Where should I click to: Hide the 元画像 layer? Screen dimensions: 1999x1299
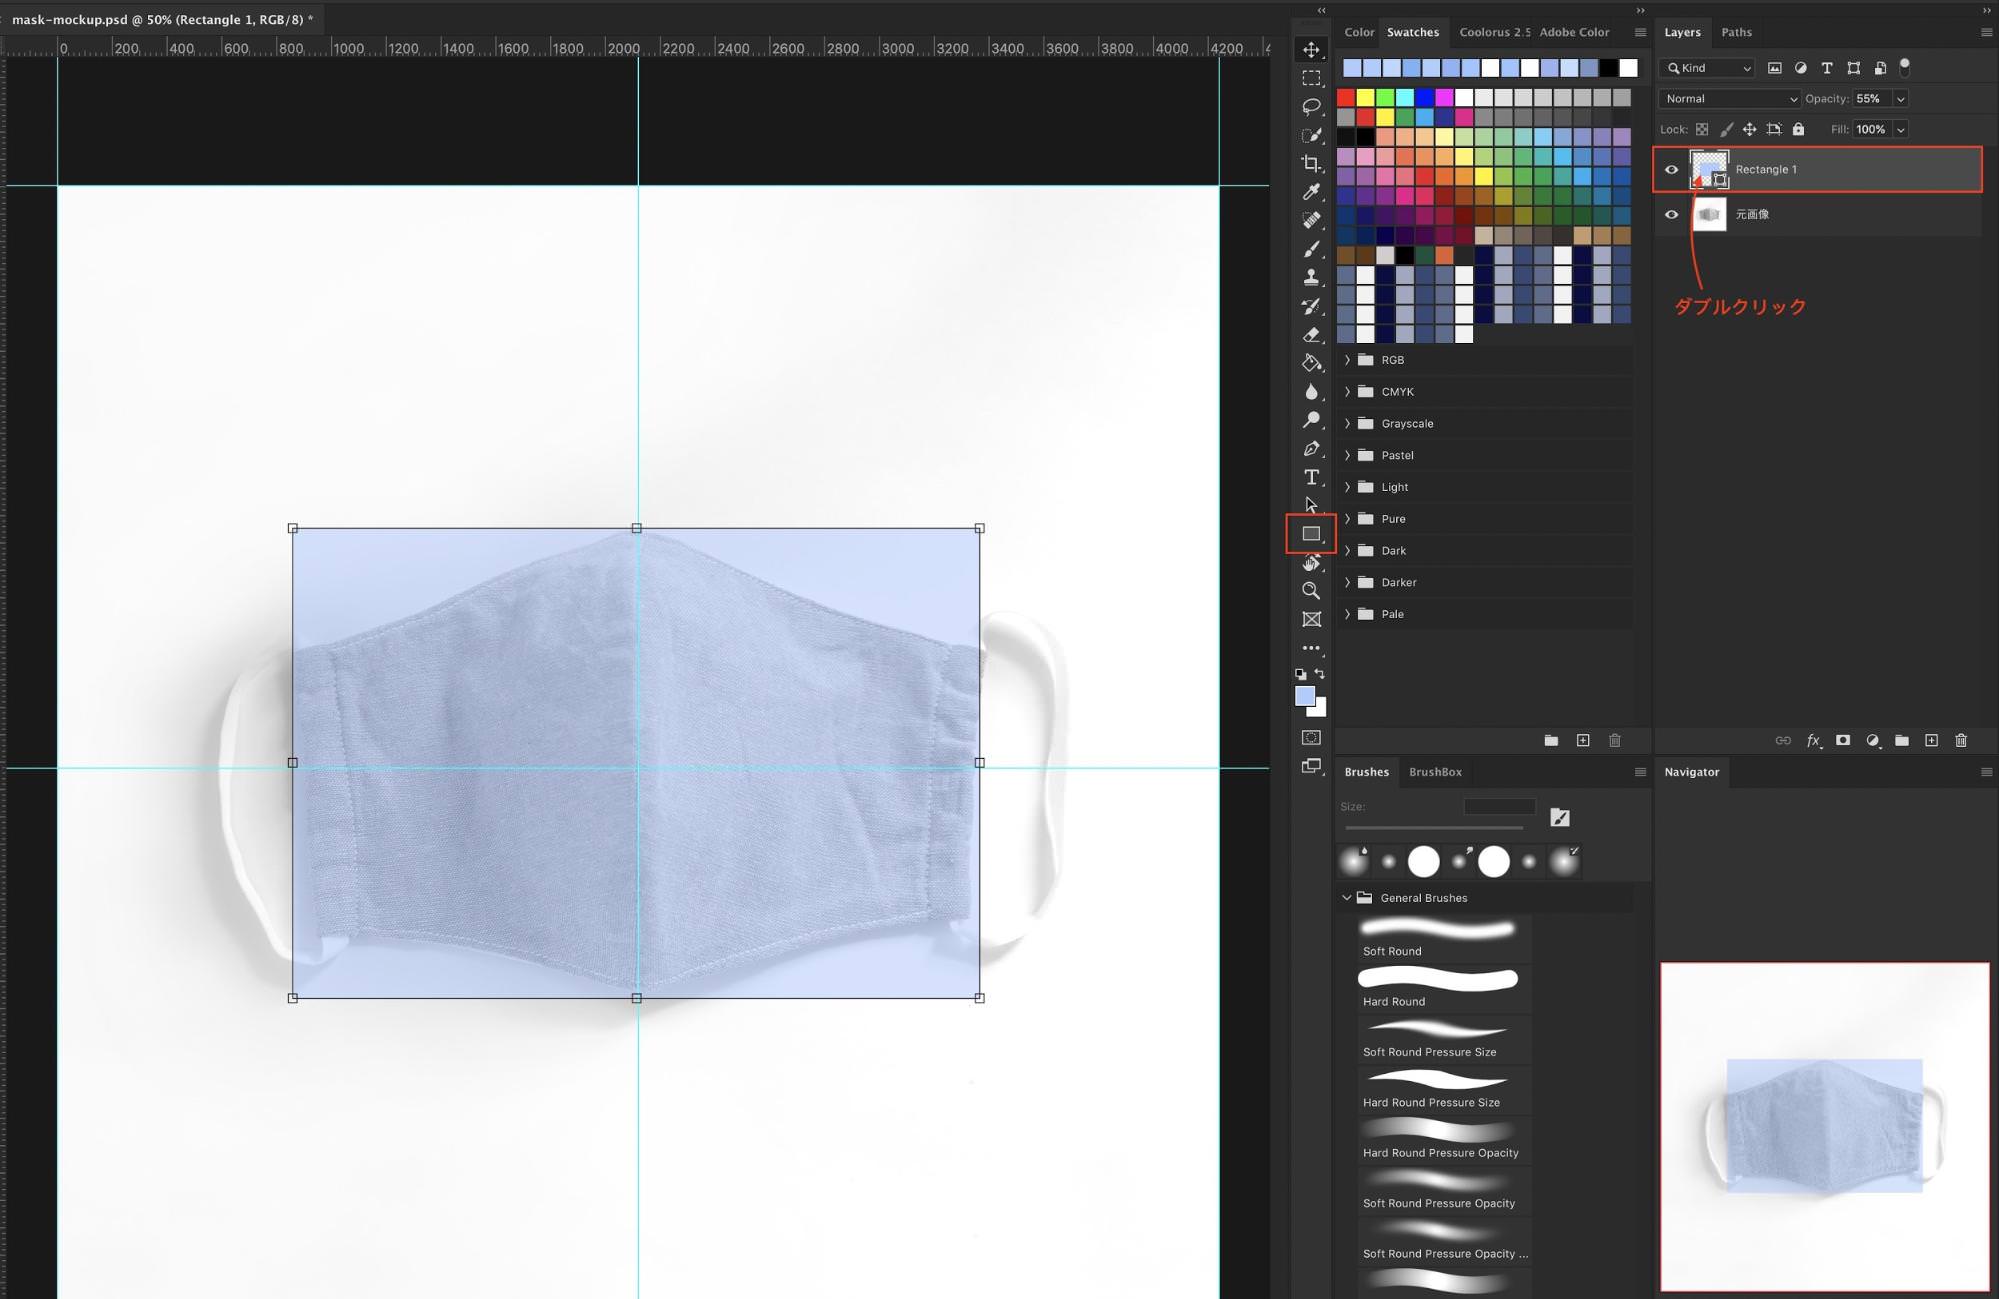tap(1672, 213)
